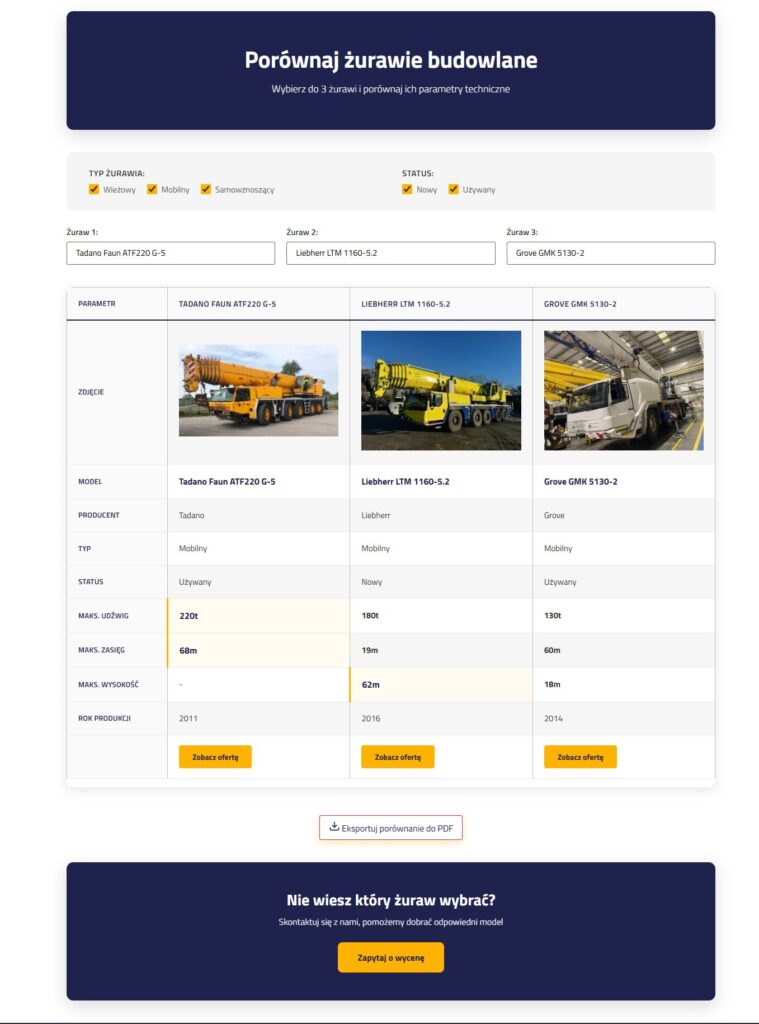The height and width of the screenshot is (1024, 759).
Task: Click the 19m max reach value
Action: [370, 650]
